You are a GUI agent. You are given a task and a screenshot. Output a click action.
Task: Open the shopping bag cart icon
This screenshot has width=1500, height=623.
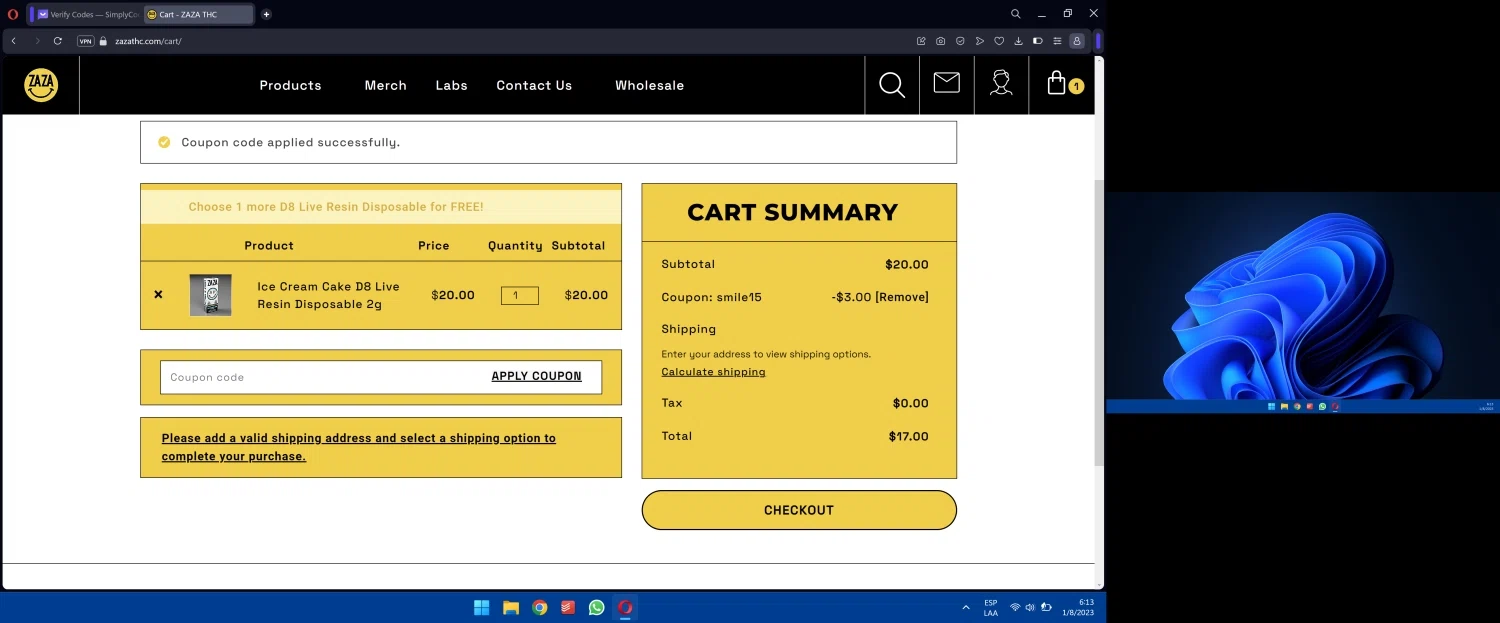click(1057, 83)
